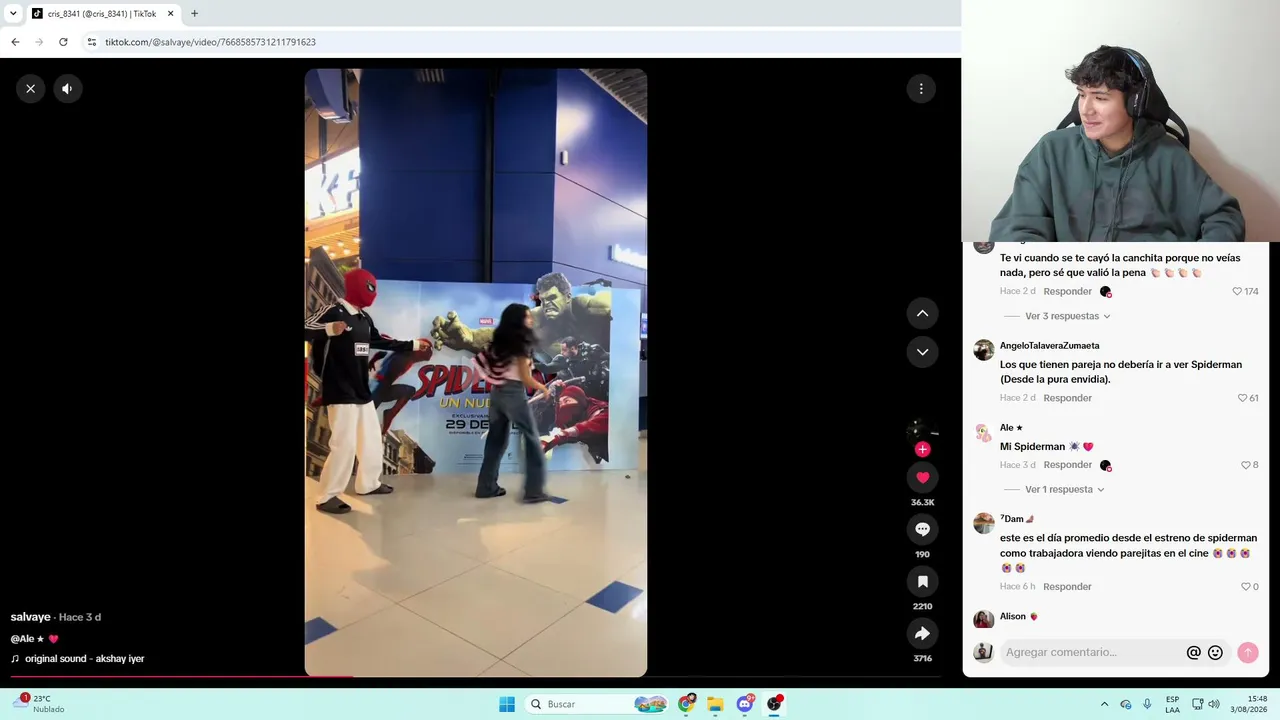1280x720 pixels.
Task: Reload the TikTok page
Action: [x=63, y=42]
